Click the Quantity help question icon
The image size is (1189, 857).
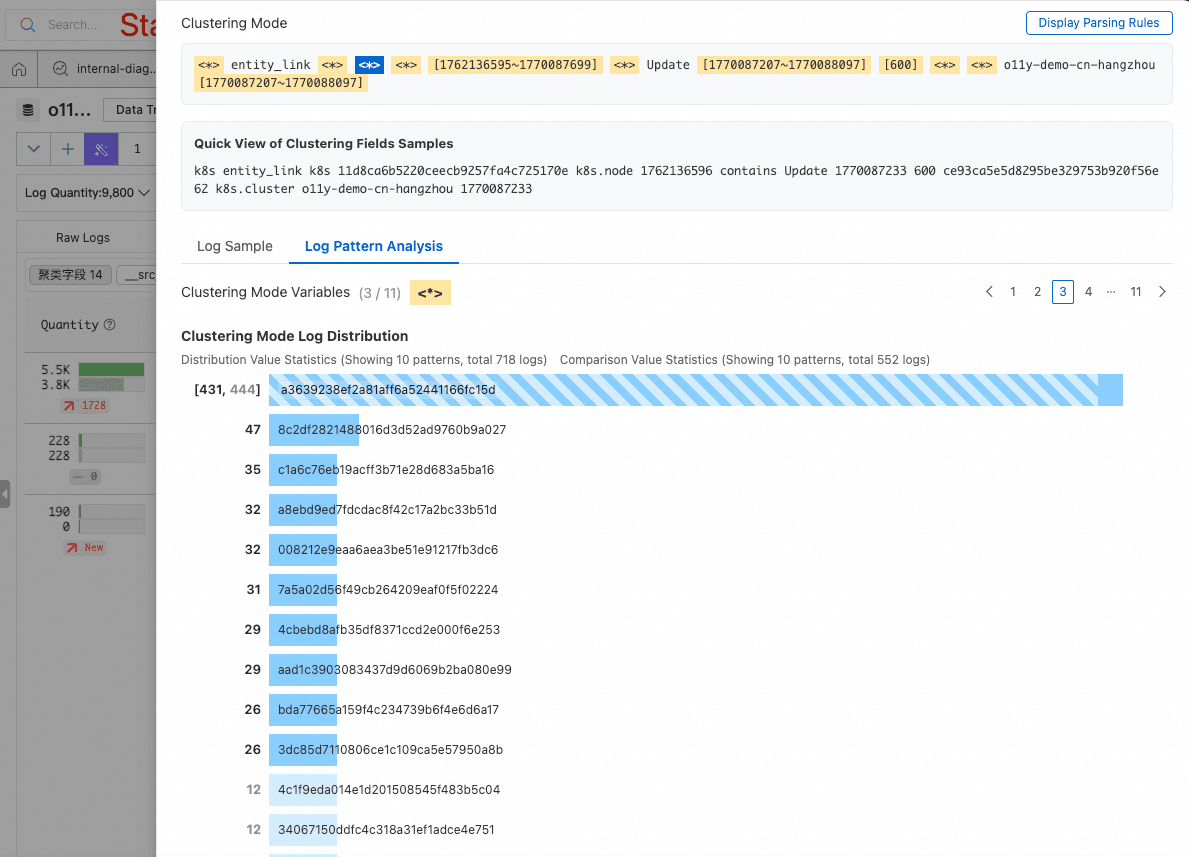[x=110, y=325]
